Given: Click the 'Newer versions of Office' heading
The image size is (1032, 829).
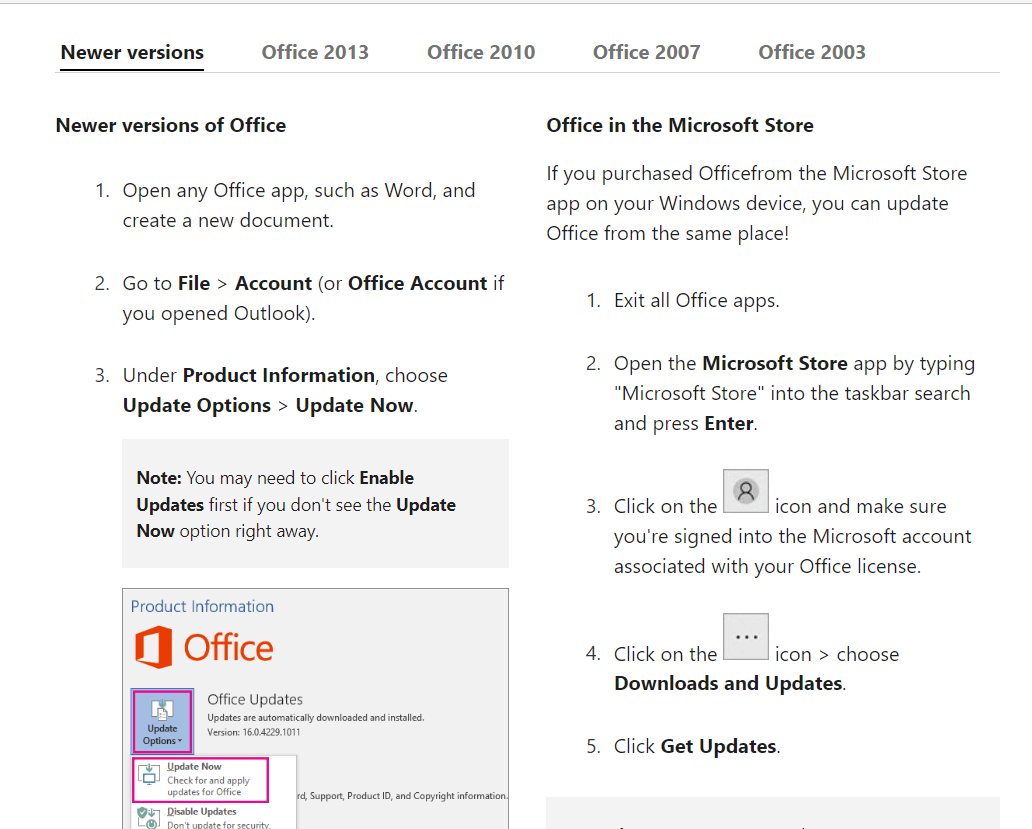Looking at the screenshot, I should 171,125.
